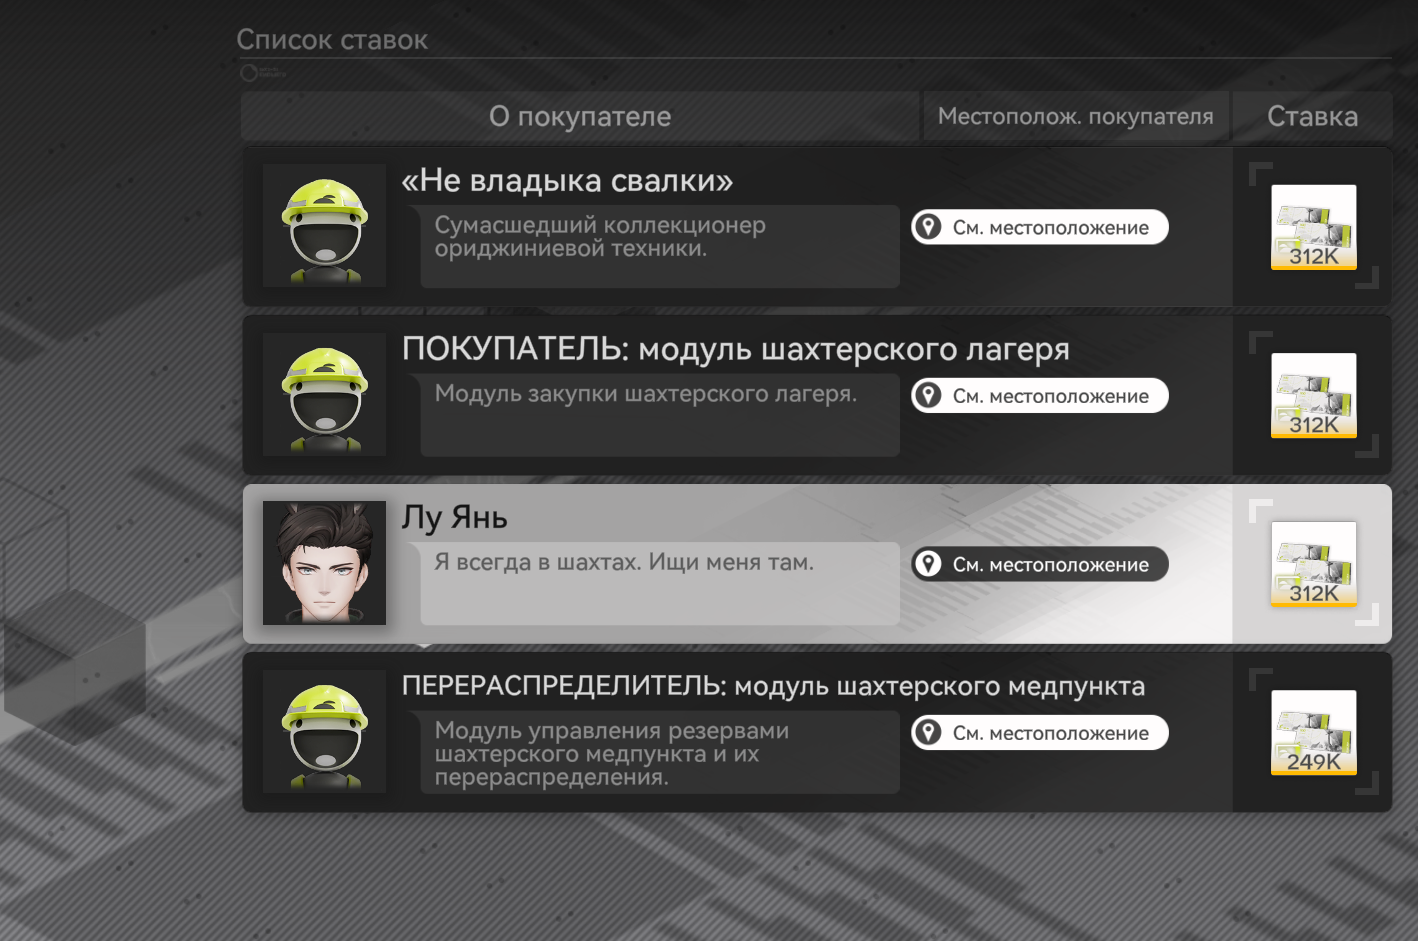The width and height of the screenshot is (1418, 941).
Task: Select the 312K bid from ПОКУПАТЕЛЬ: модуль шахтерского лагеря
Action: [1314, 395]
